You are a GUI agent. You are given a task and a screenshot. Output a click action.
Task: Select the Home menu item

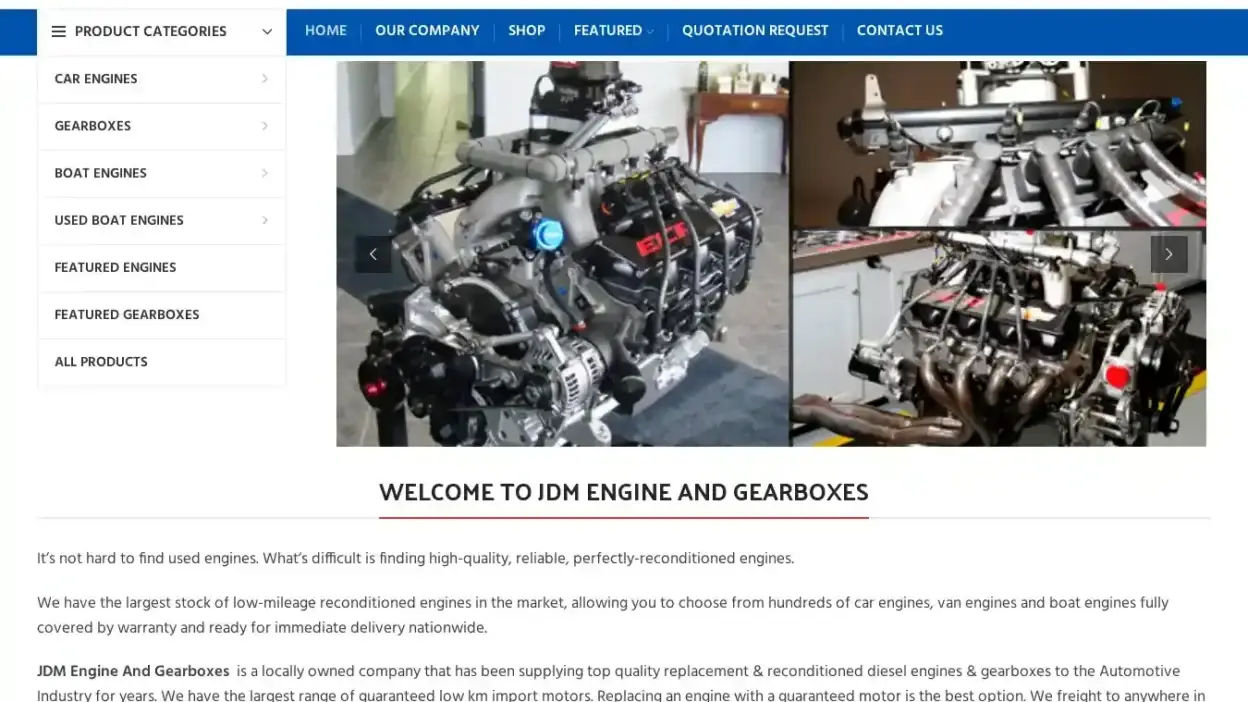tap(326, 31)
